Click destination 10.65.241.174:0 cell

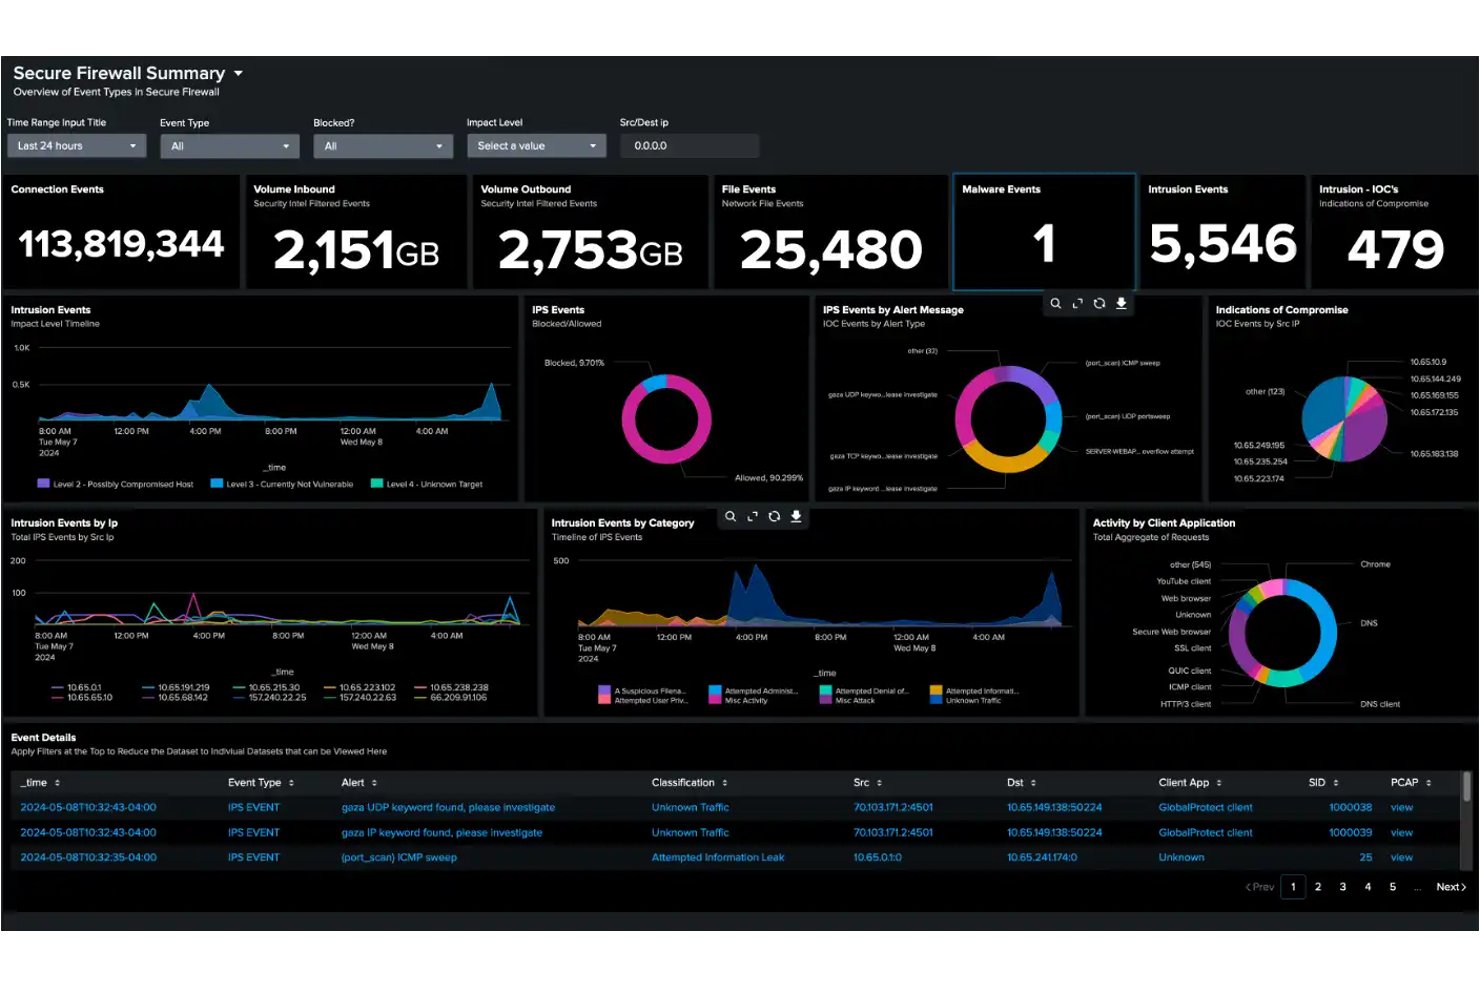click(x=1042, y=858)
